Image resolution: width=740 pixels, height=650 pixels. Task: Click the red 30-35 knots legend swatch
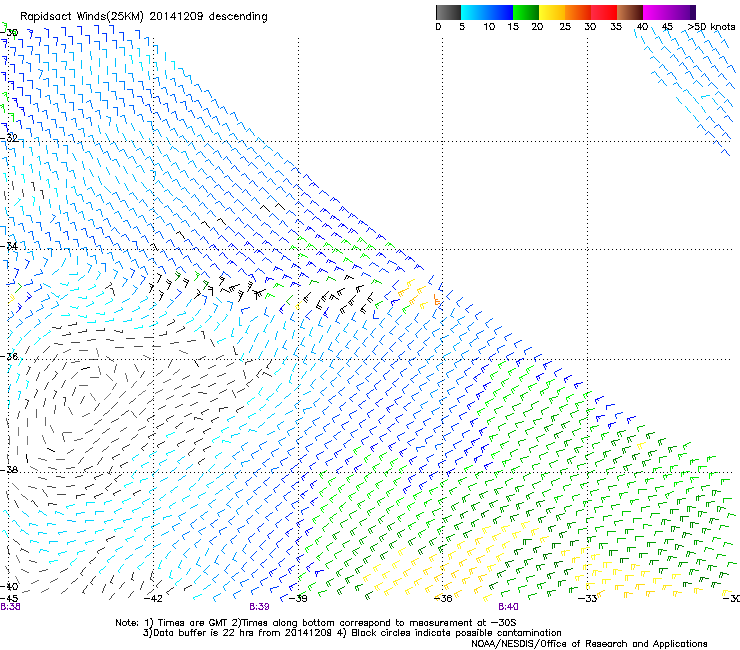(604, 12)
